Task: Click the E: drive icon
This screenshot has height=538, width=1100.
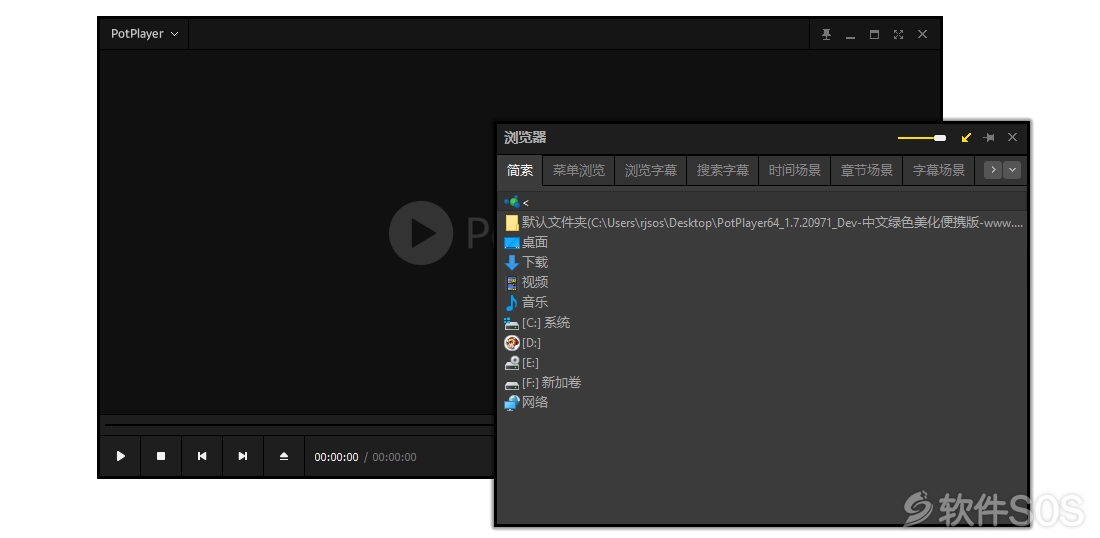Action: (x=512, y=363)
